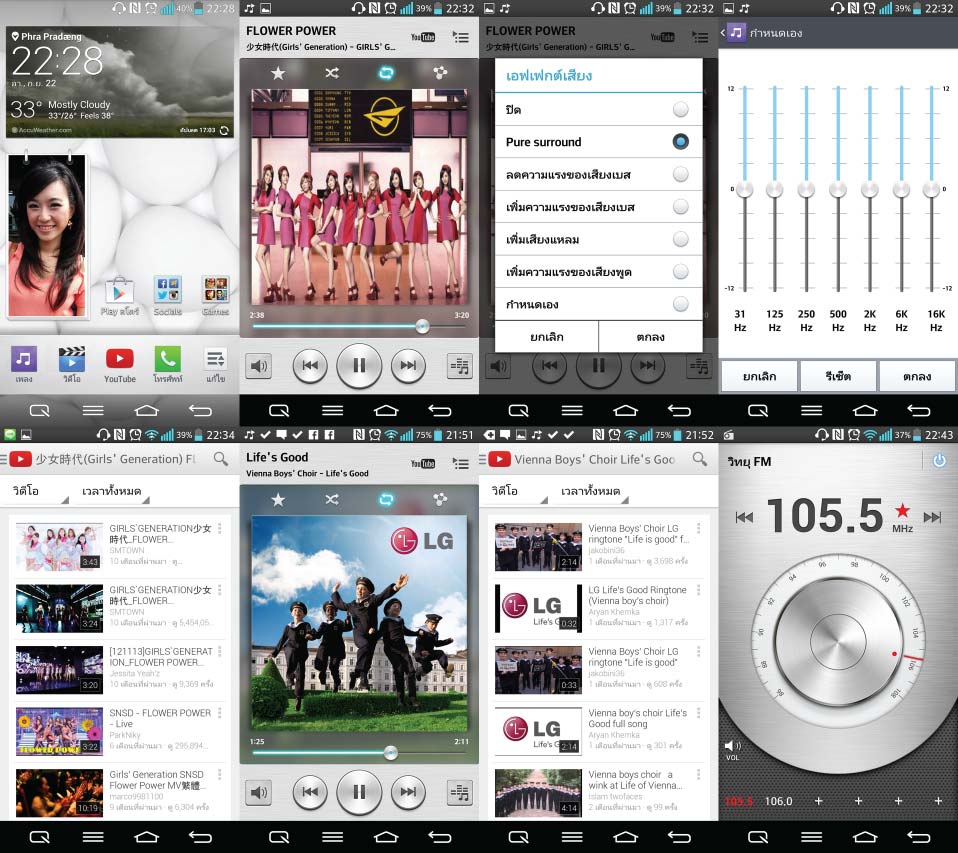Choose the เพิ่มความแรงของเสียงเบส sound effect
The image size is (958, 853).
click(598, 207)
